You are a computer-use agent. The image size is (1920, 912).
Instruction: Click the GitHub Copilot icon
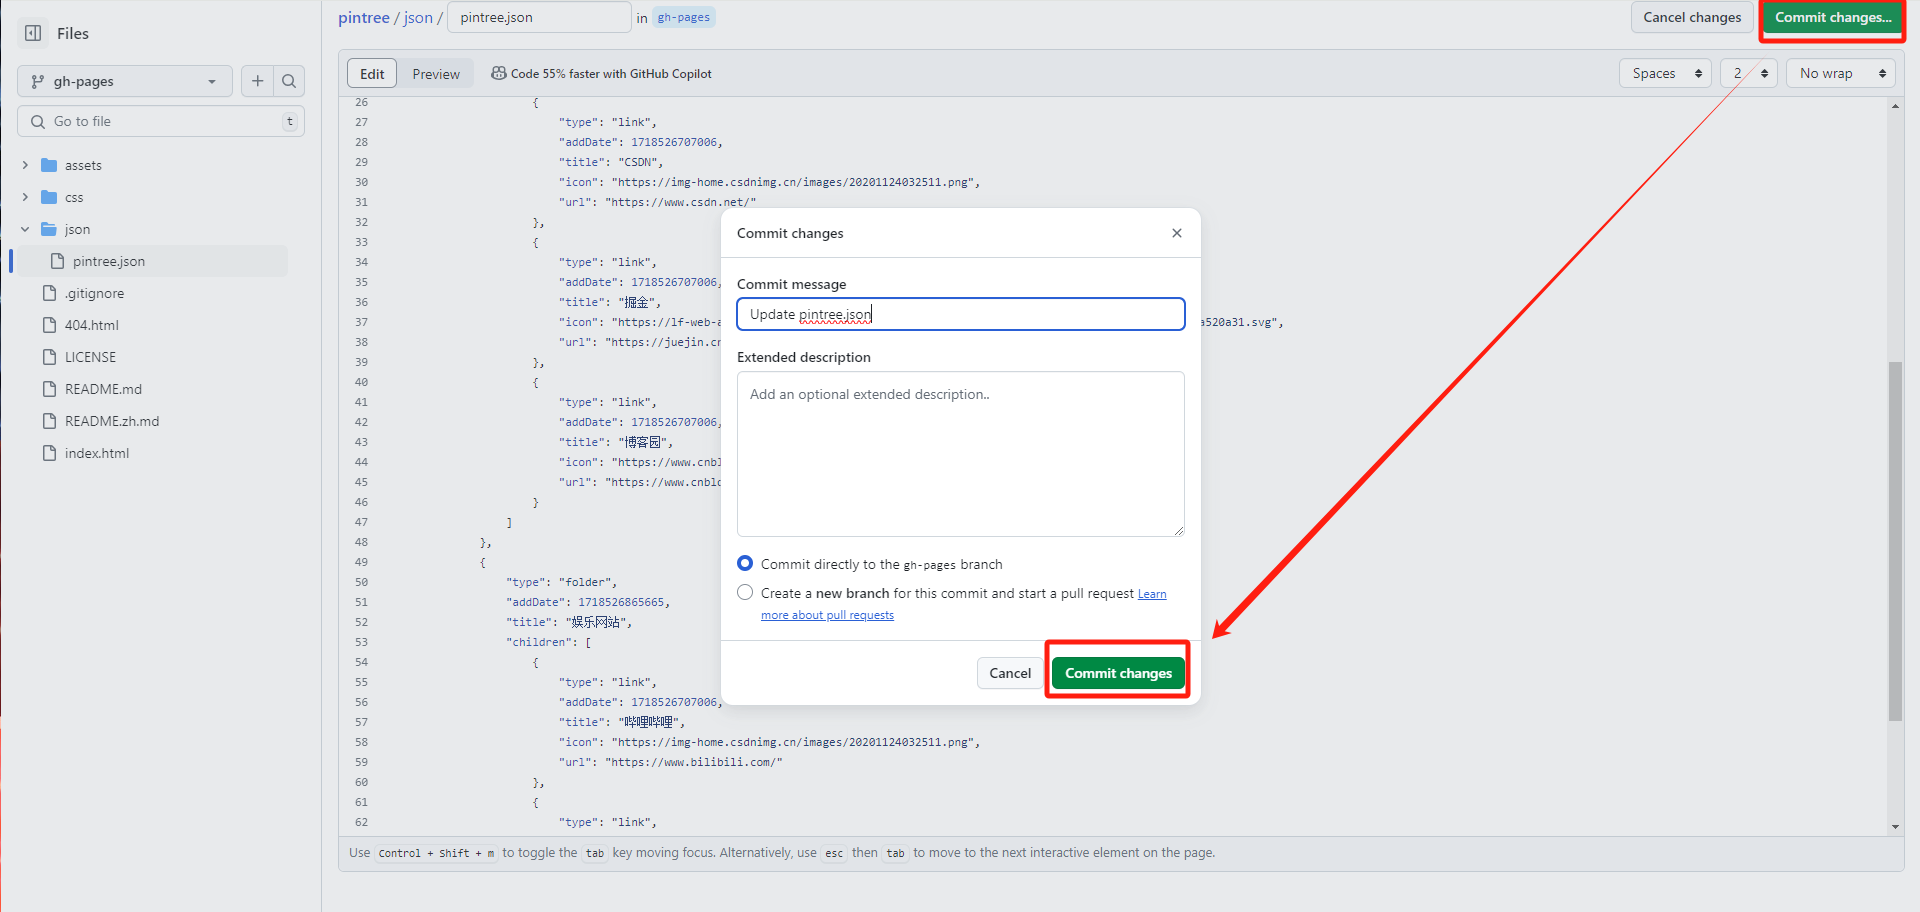tap(498, 73)
